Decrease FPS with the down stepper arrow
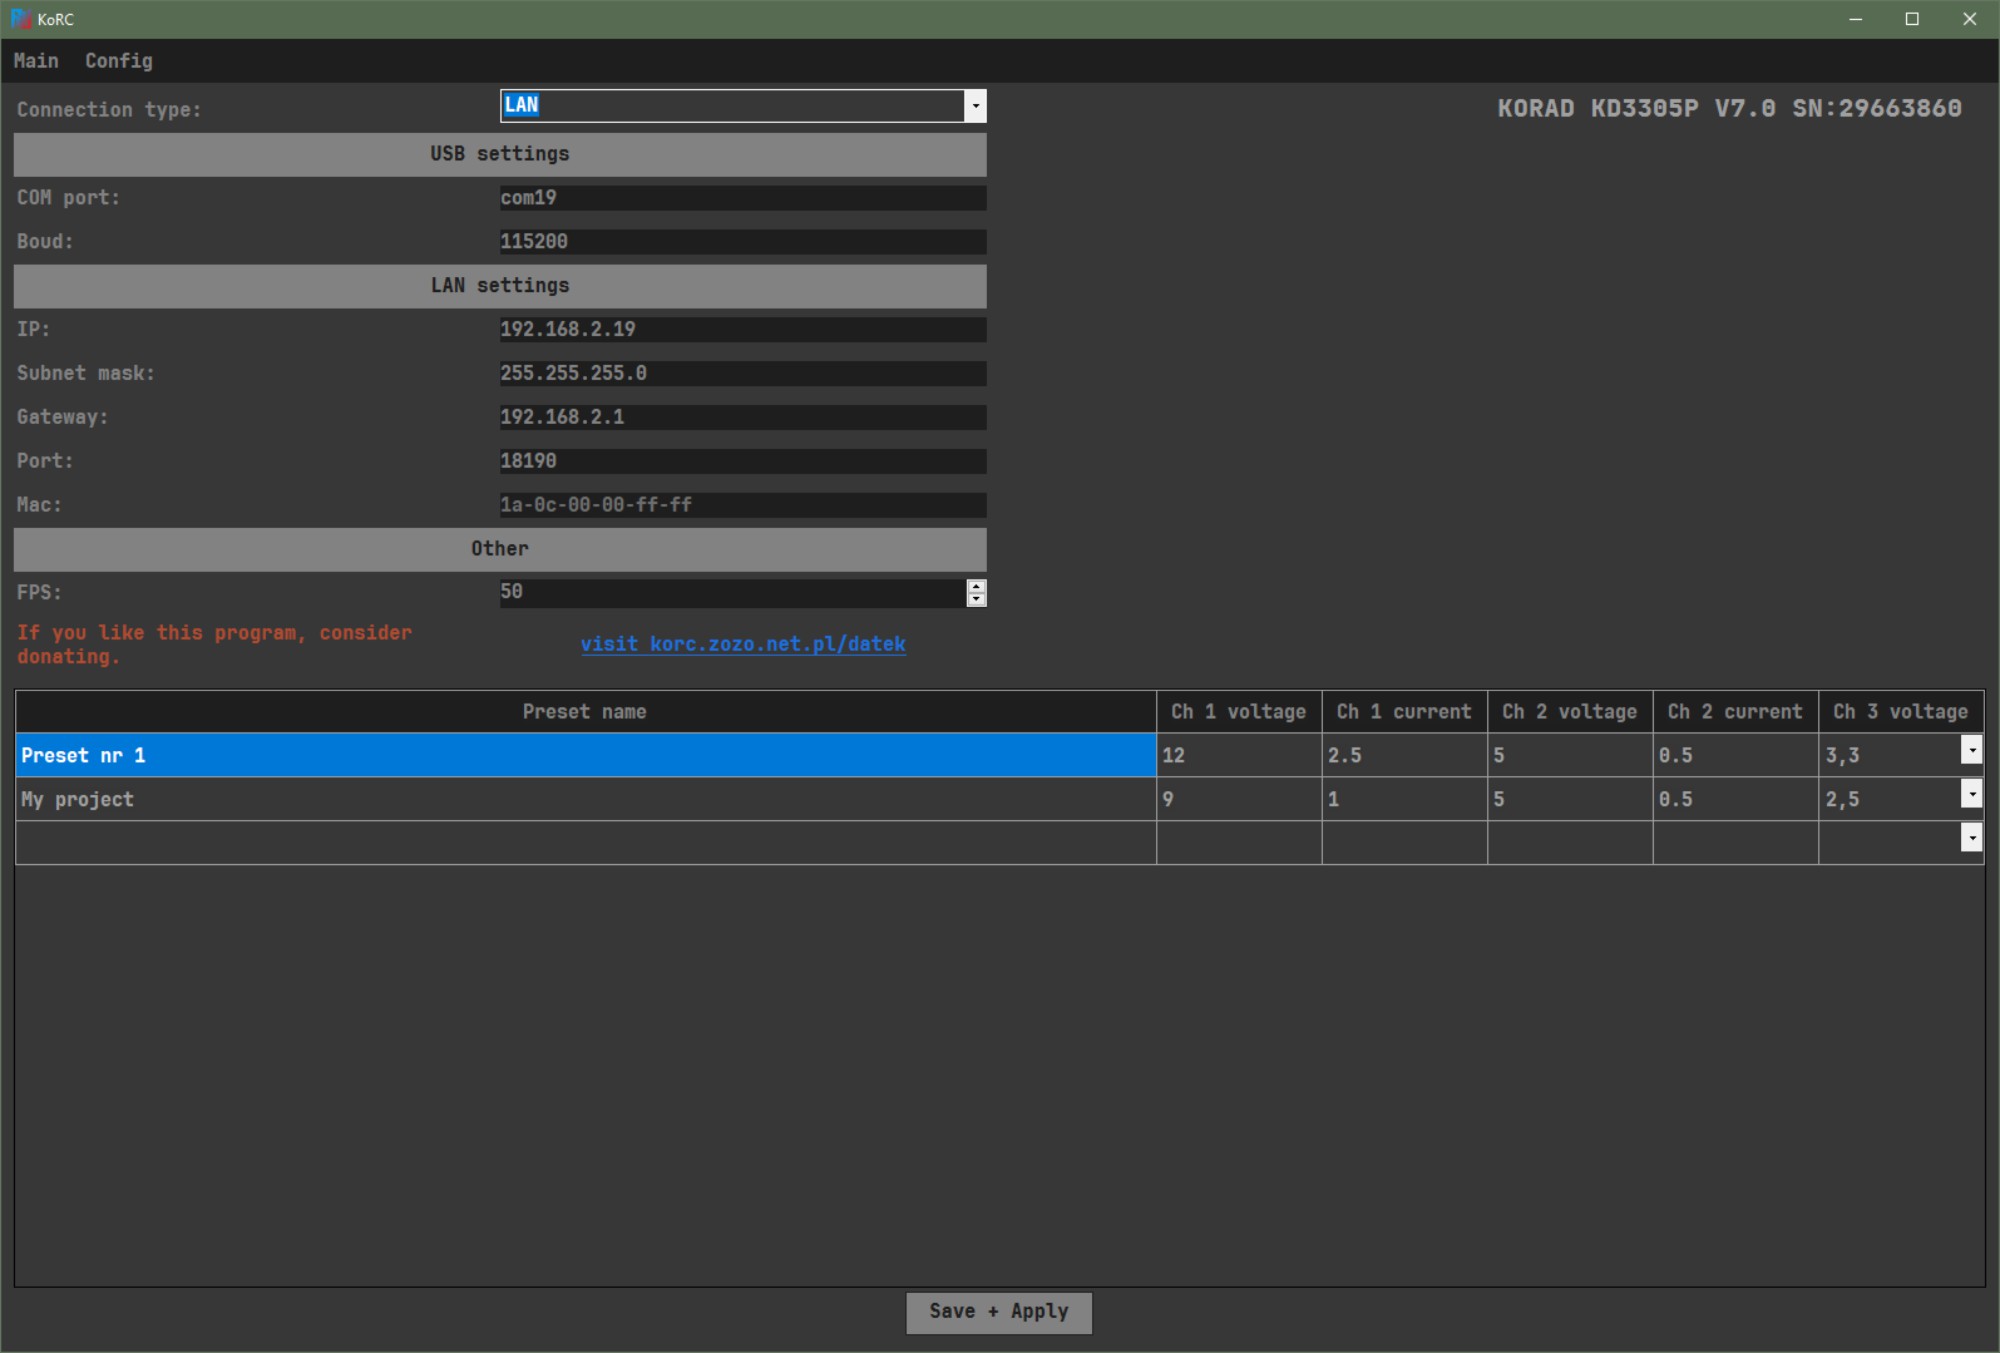Screen dimensions: 2000x1353 976,600
